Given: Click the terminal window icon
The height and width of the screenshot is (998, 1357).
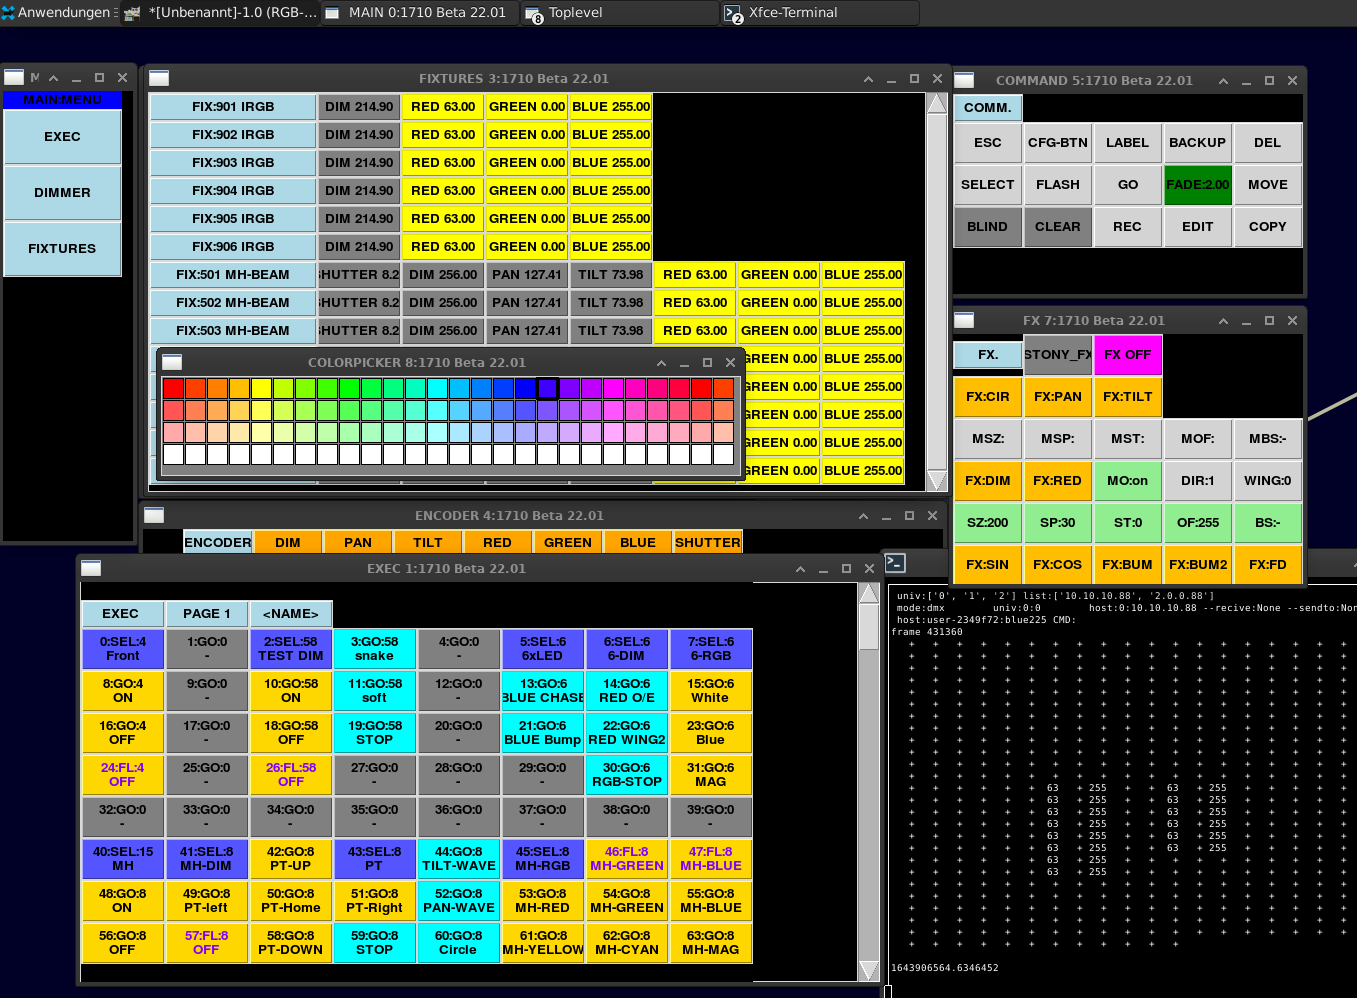Looking at the screenshot, I should [x=896, y=563].
